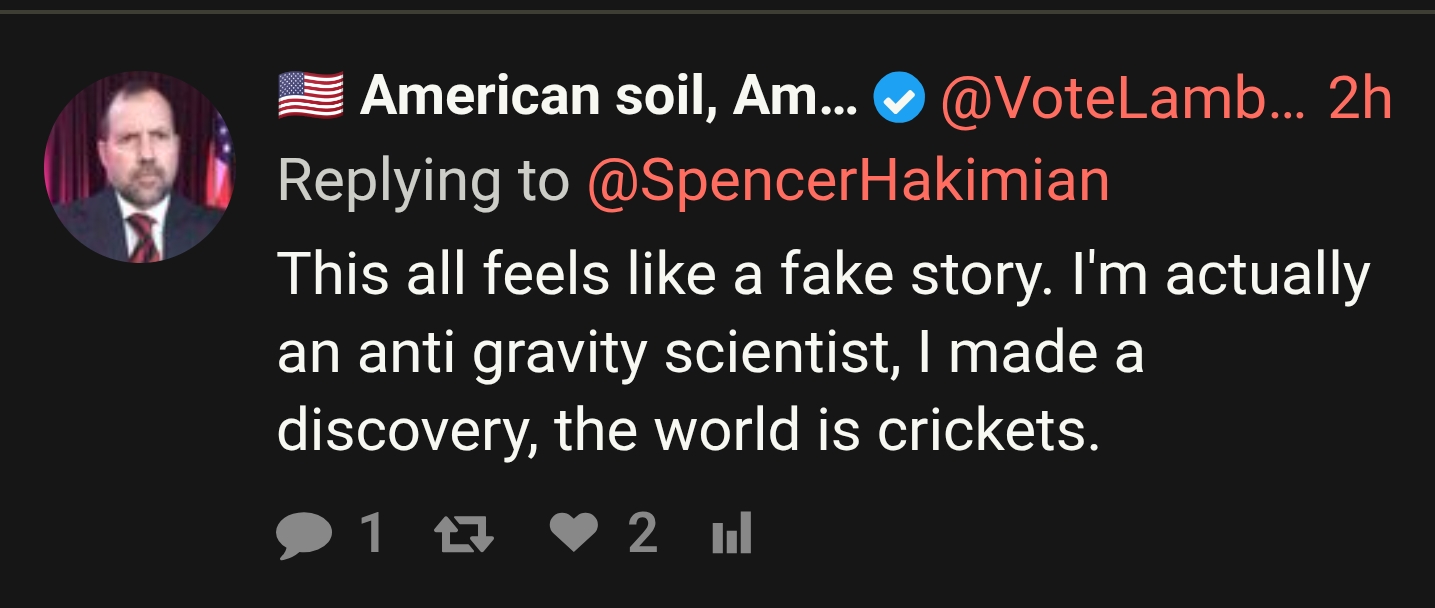The width and height of the screenshot is (1435, 608).
Task: Open the @SpencerHakimian mention link
Action: [848, 180]
